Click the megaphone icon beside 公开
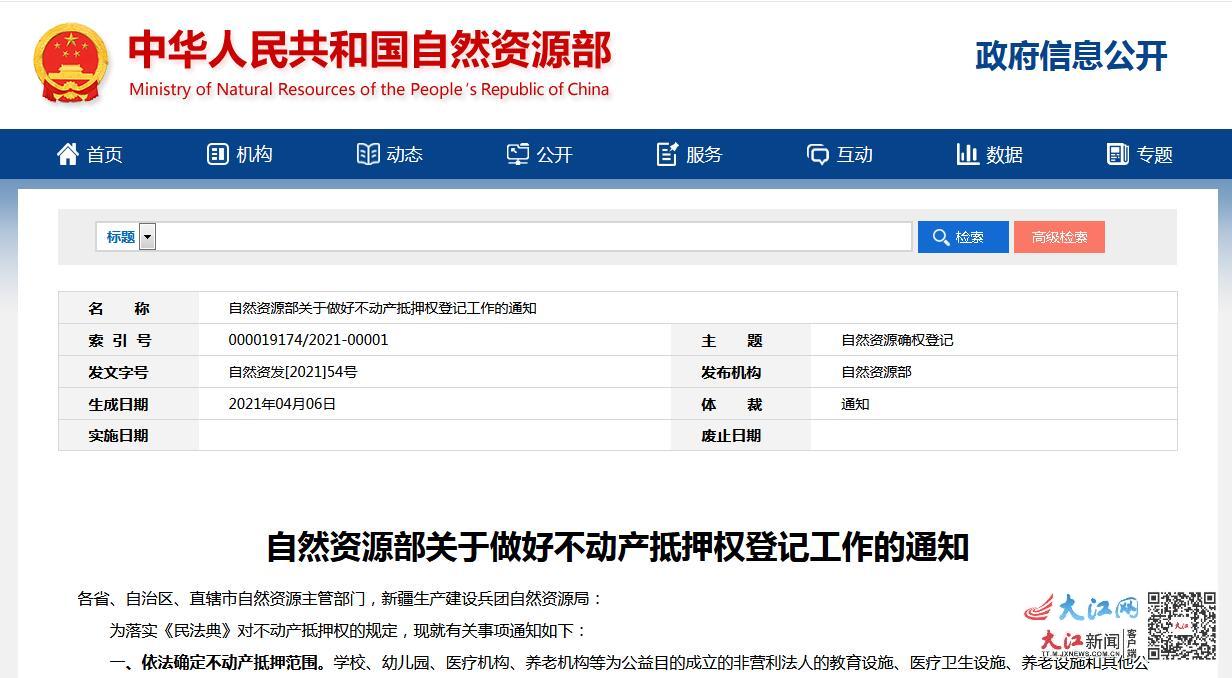This screenshot has width=1232, height=678. pyautogui.click(x=519, y=153)
